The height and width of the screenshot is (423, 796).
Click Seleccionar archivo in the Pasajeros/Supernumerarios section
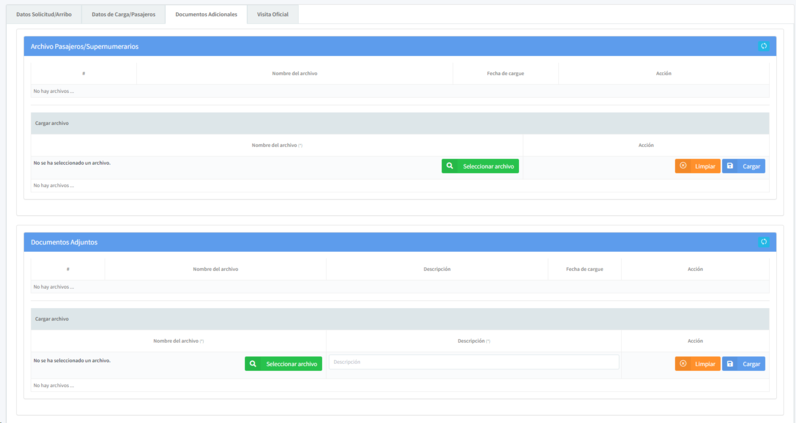click(480, 166)
